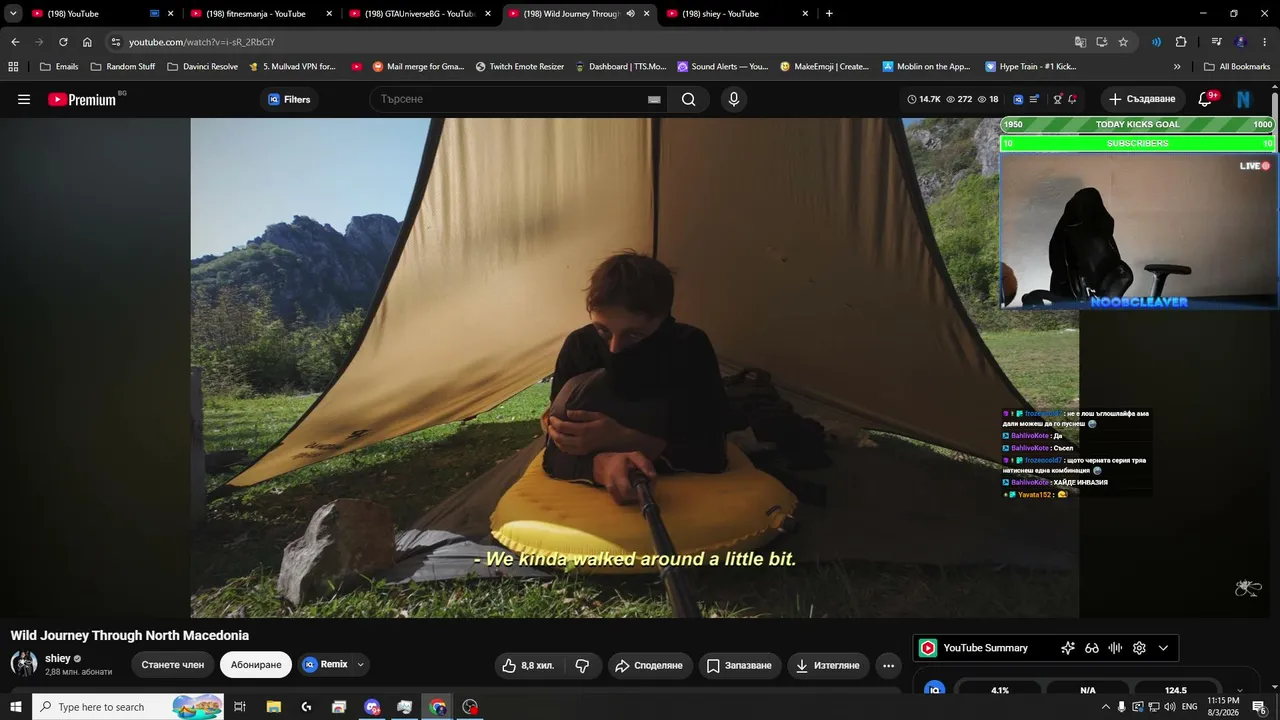Open the account avatar menu
Viewport: 1280px width, 720px height.
click(x=1244, y=99)
